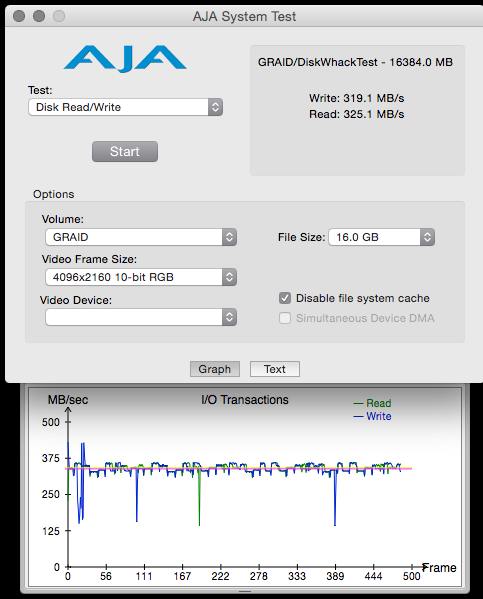
Task: Click the Options section label
Action: tap(53, 194)
